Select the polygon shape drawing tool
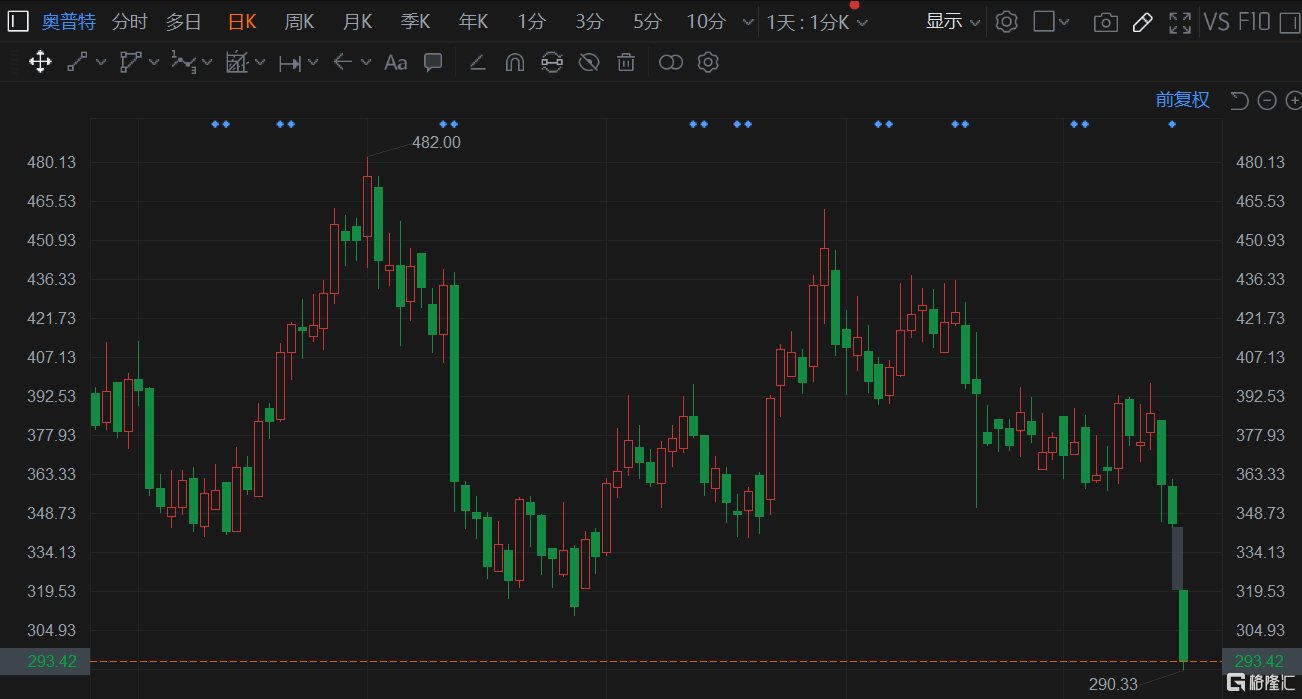 (131, 62)
